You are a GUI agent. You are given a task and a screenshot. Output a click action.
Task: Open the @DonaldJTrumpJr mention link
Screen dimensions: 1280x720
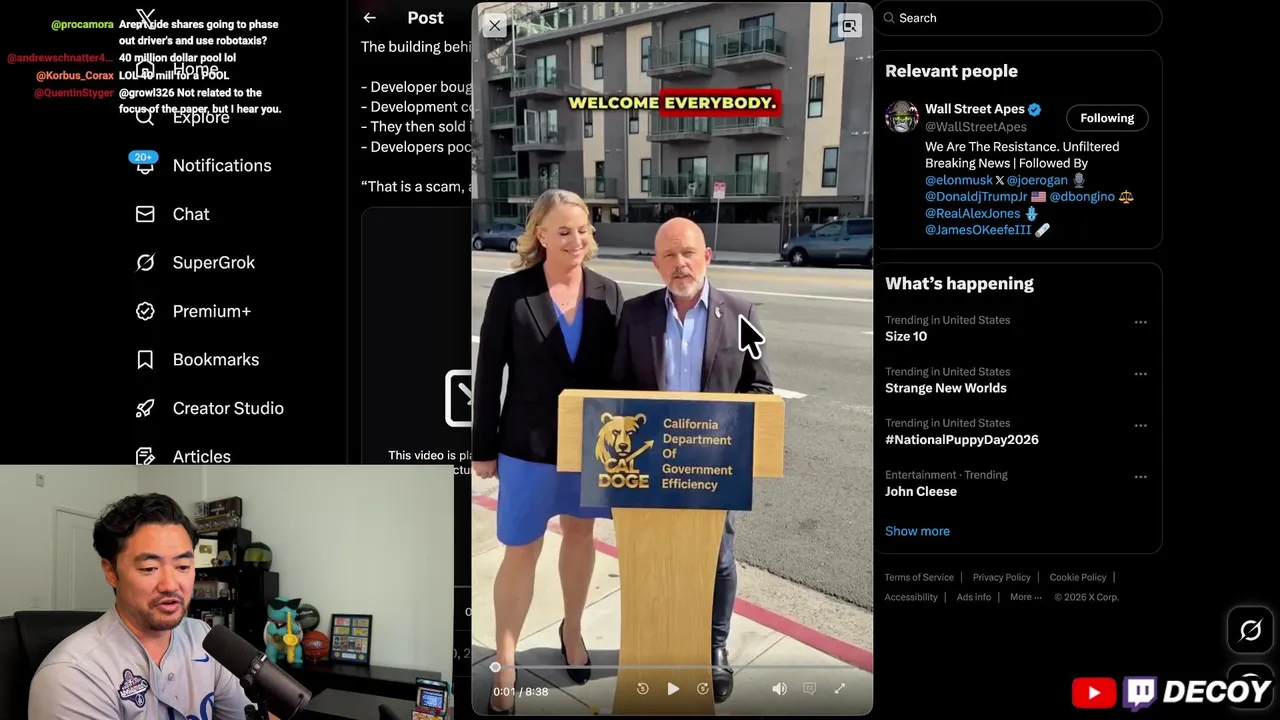pos(976,197)
